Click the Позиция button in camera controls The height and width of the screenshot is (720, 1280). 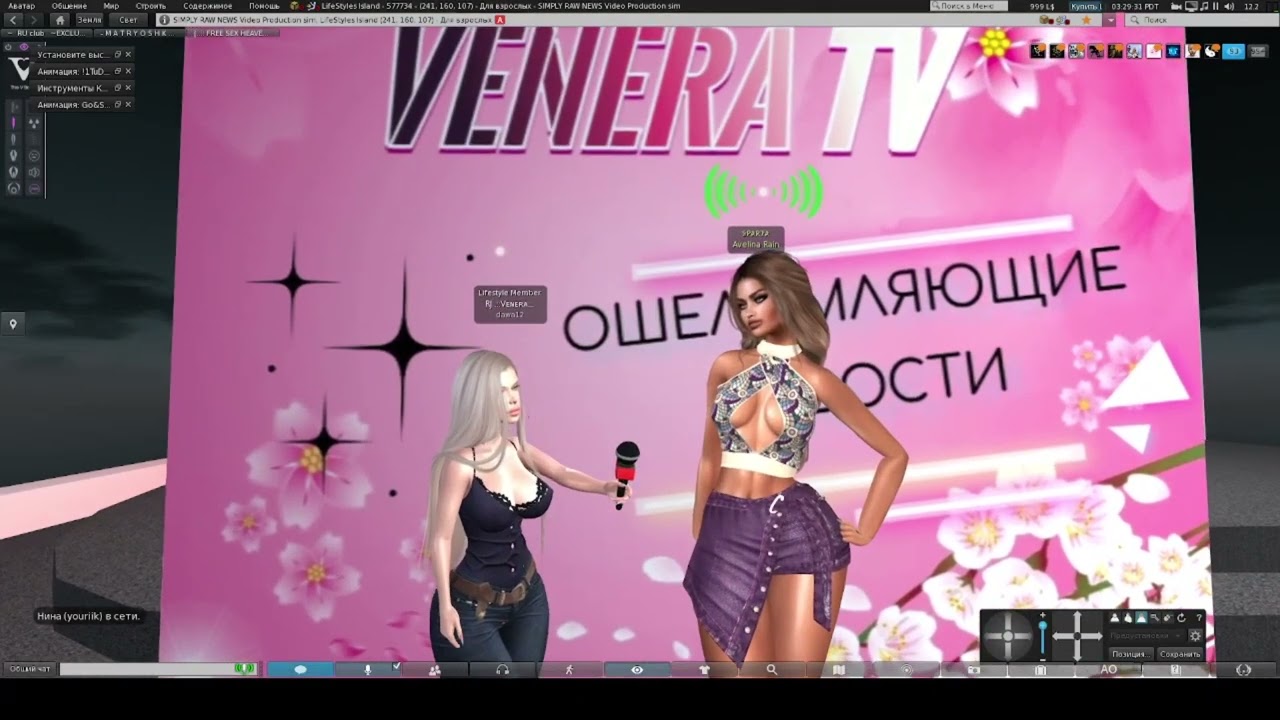click(1129, 654)
